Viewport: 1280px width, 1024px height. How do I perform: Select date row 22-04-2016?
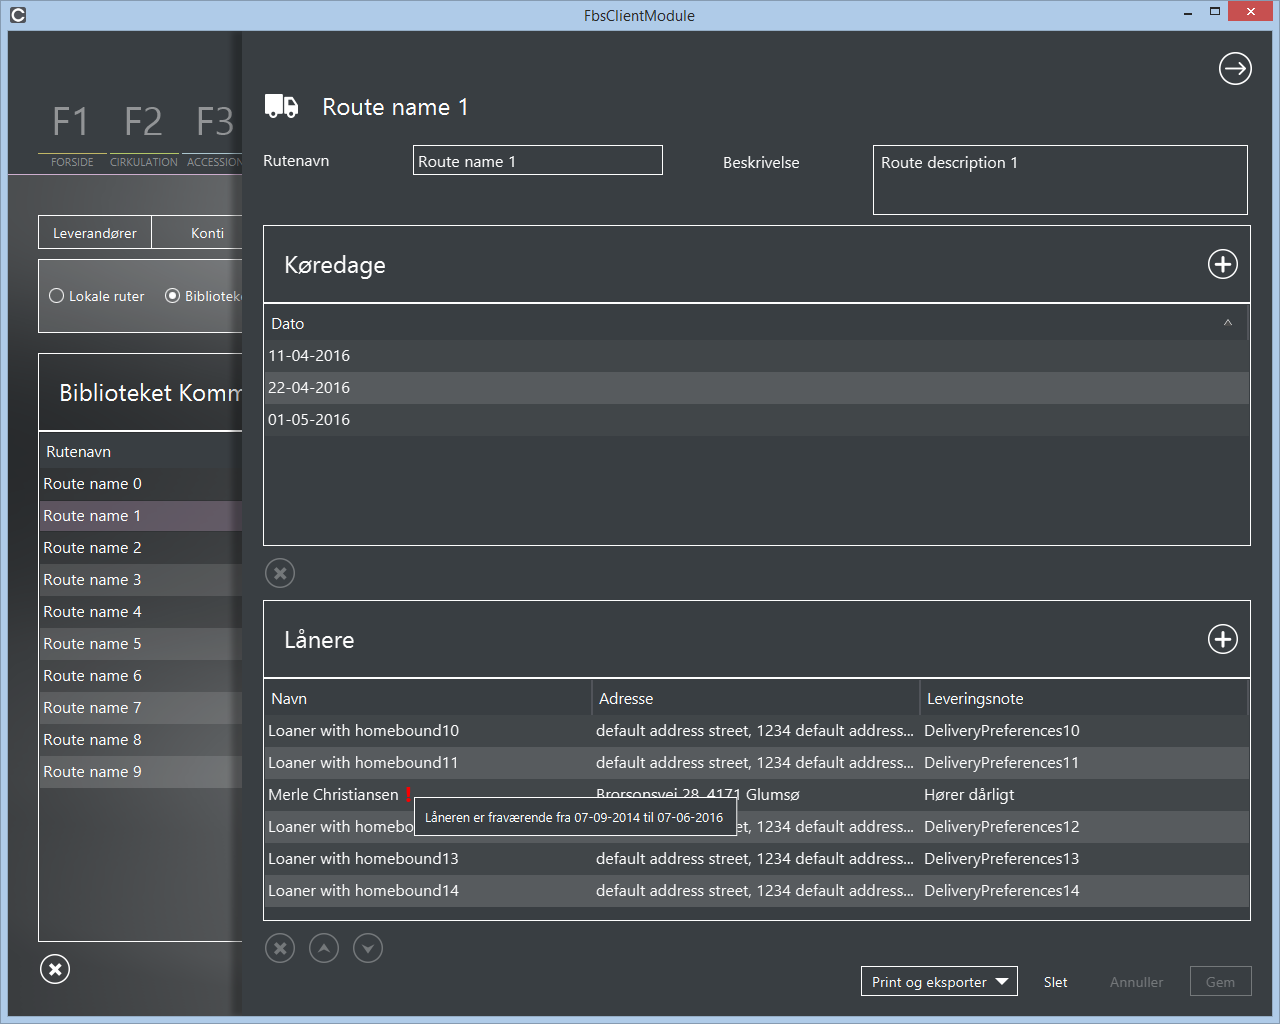coord(756,387)
